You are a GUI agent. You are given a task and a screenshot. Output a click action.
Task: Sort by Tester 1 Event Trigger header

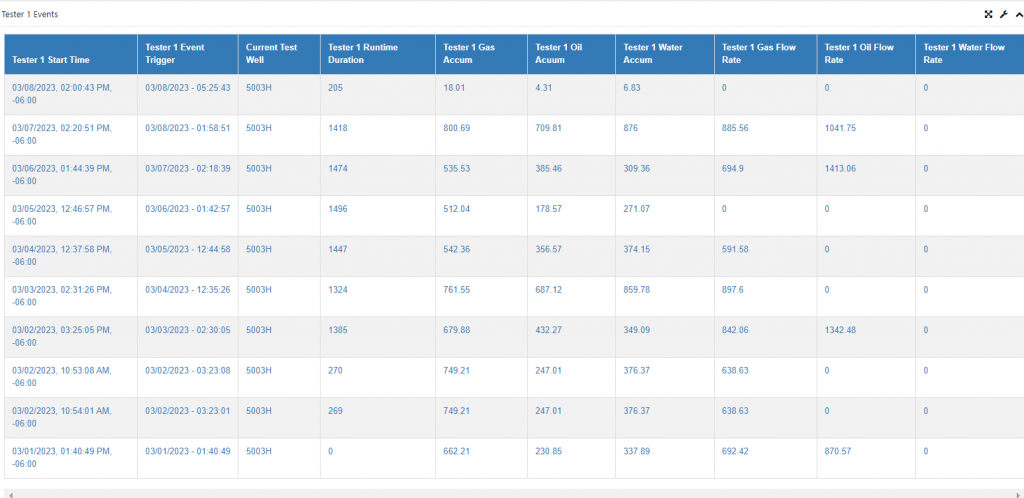174,54
